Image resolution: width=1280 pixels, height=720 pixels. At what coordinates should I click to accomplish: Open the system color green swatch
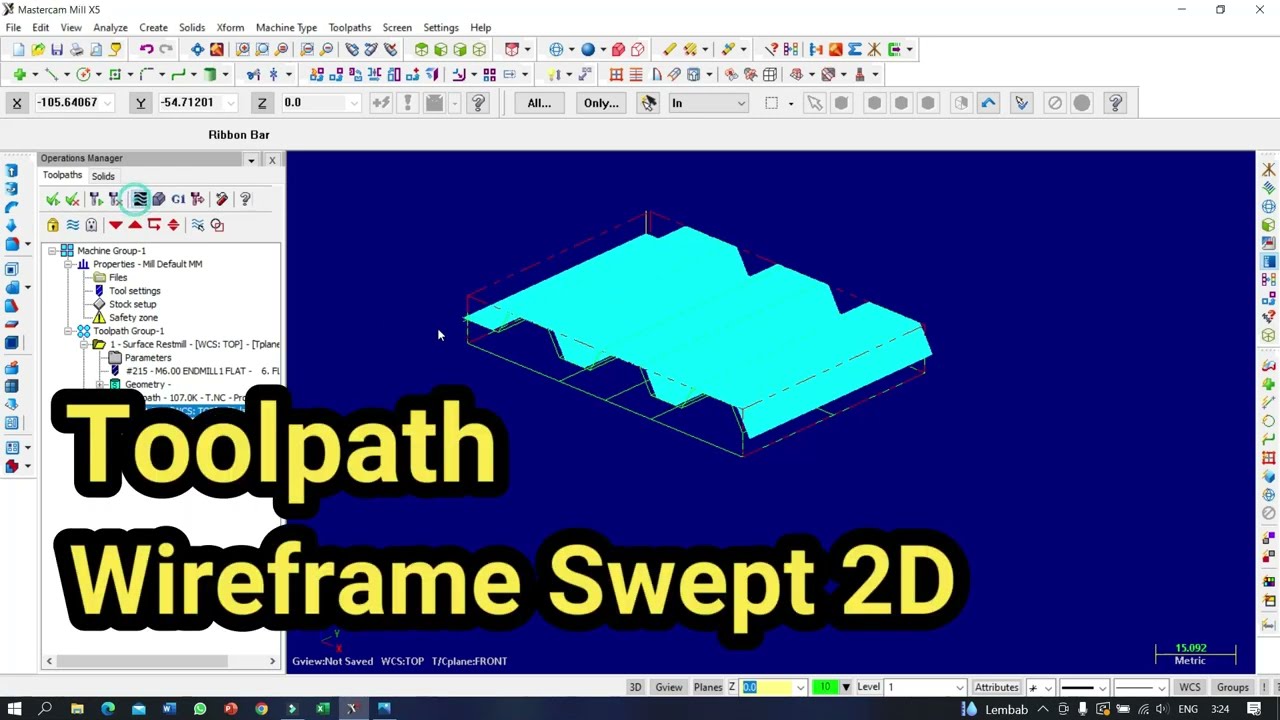[824, 687]
